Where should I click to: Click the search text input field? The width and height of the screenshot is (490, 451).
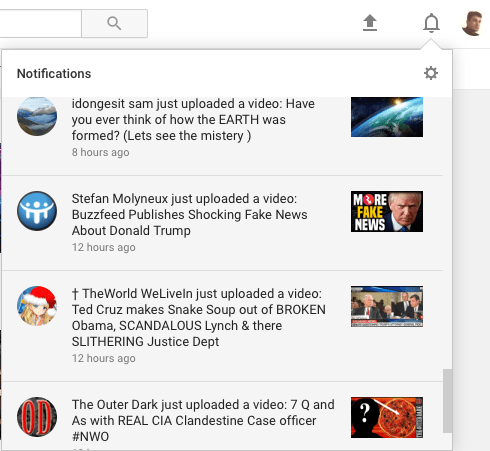coord(40,23)
